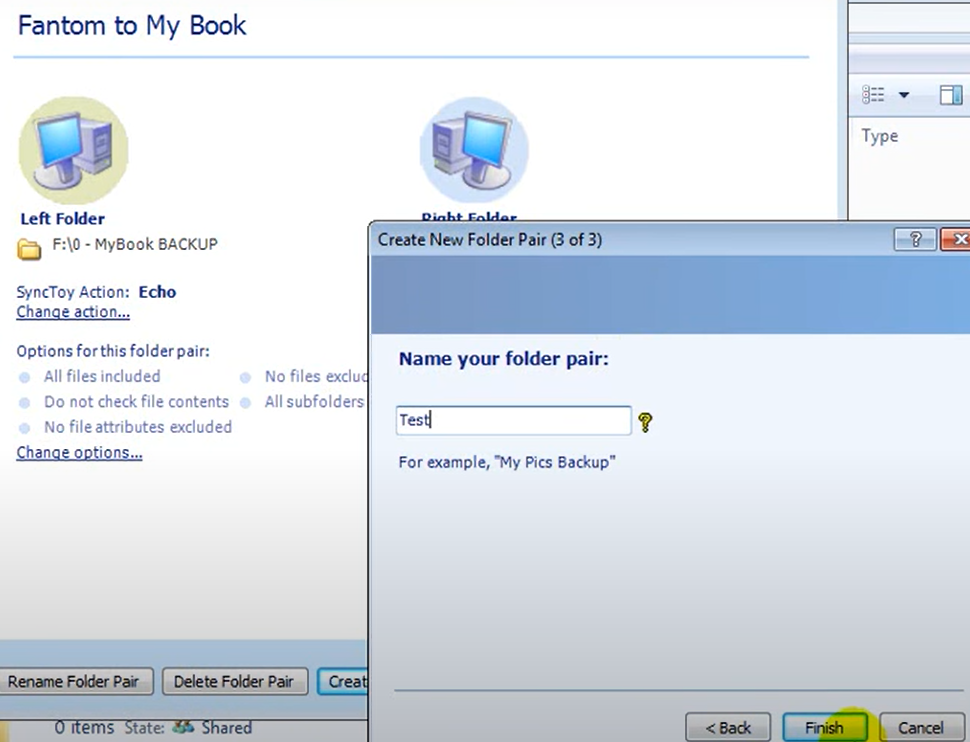The width and height of the screenshot is (970, 742).
Task: Click the Change action... link
Action: point(73,312)
